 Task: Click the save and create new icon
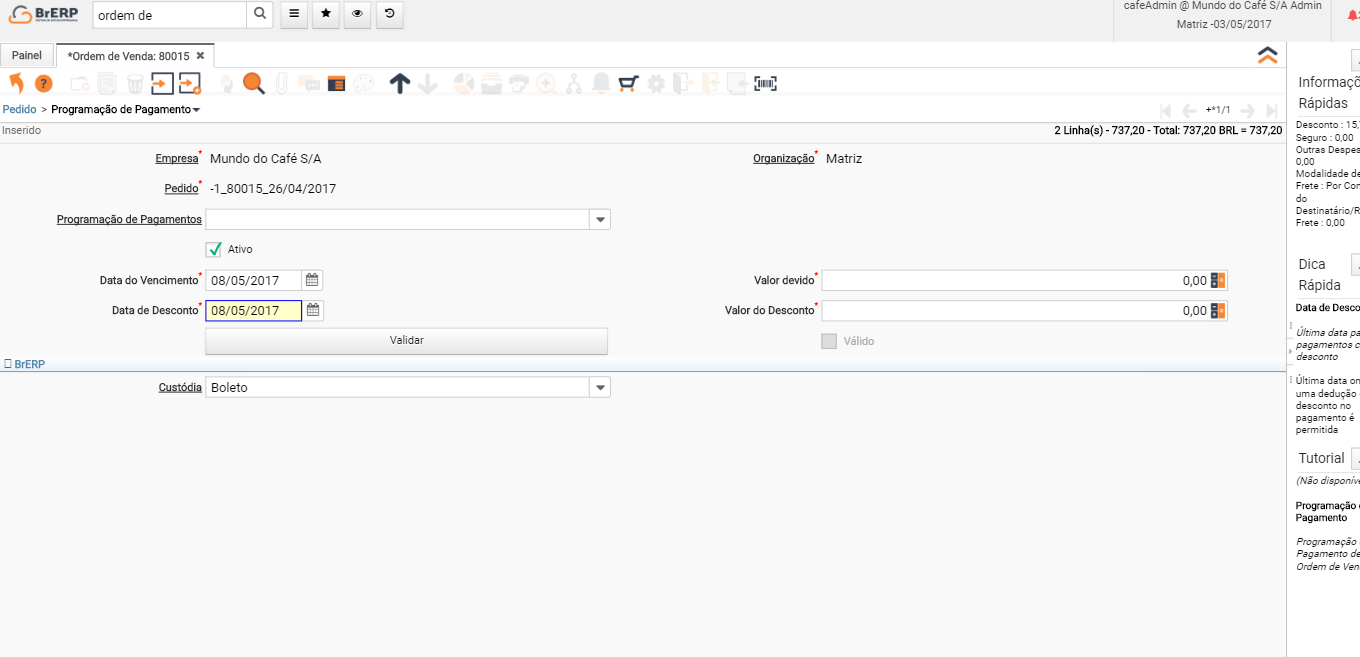point(190,84)
